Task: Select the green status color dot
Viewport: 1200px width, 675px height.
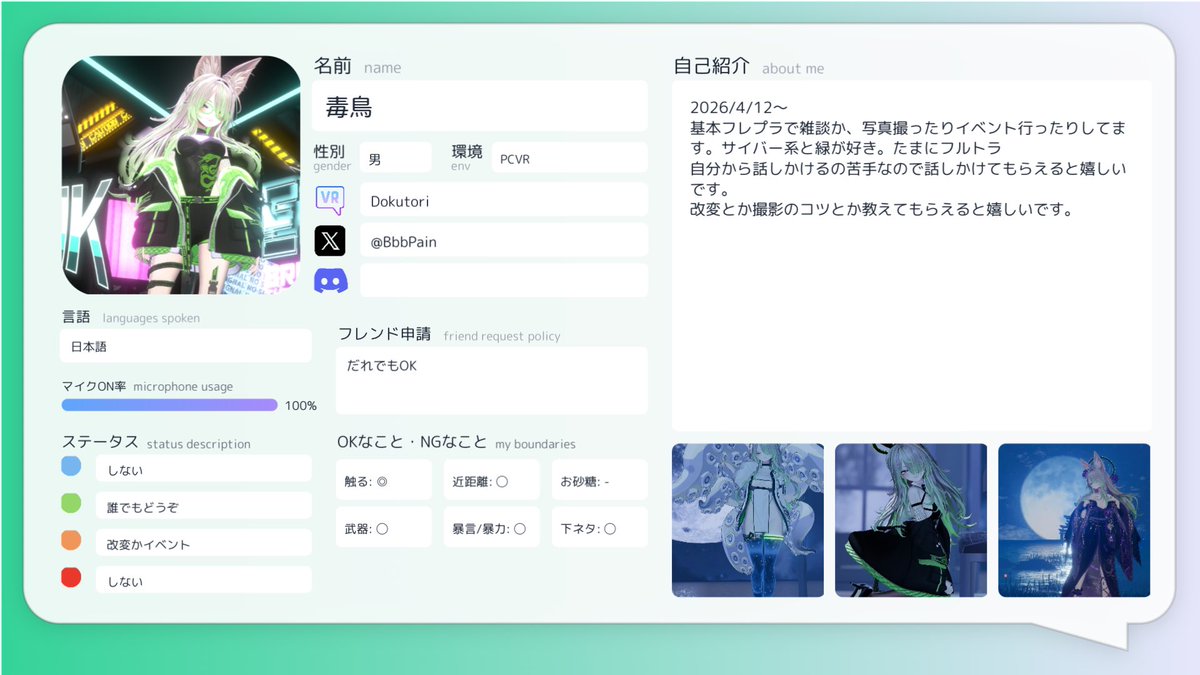Action: [x=71, y=503]
